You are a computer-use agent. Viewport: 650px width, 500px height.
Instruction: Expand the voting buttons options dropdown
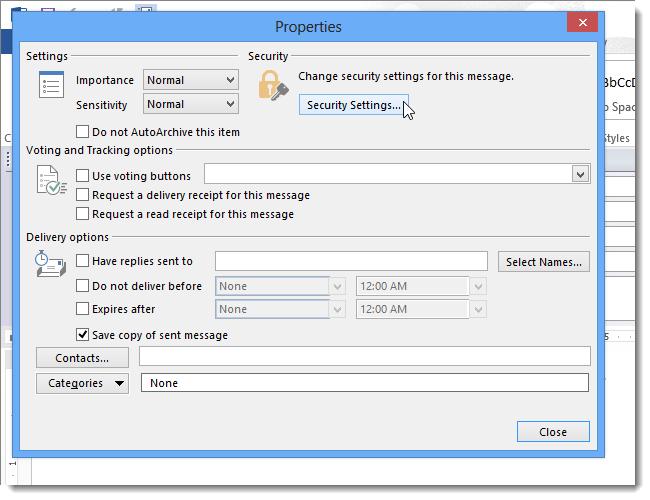pos(580,174)
